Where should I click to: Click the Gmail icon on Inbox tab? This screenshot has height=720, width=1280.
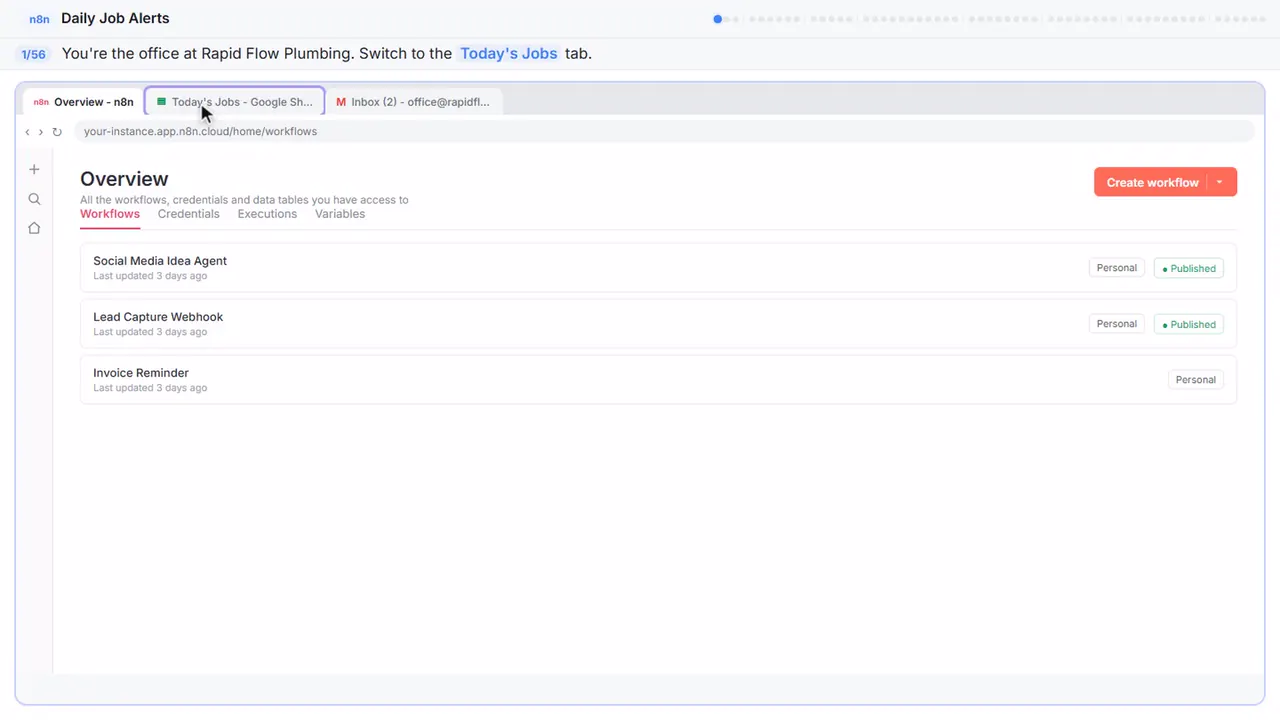pos(341,102)
